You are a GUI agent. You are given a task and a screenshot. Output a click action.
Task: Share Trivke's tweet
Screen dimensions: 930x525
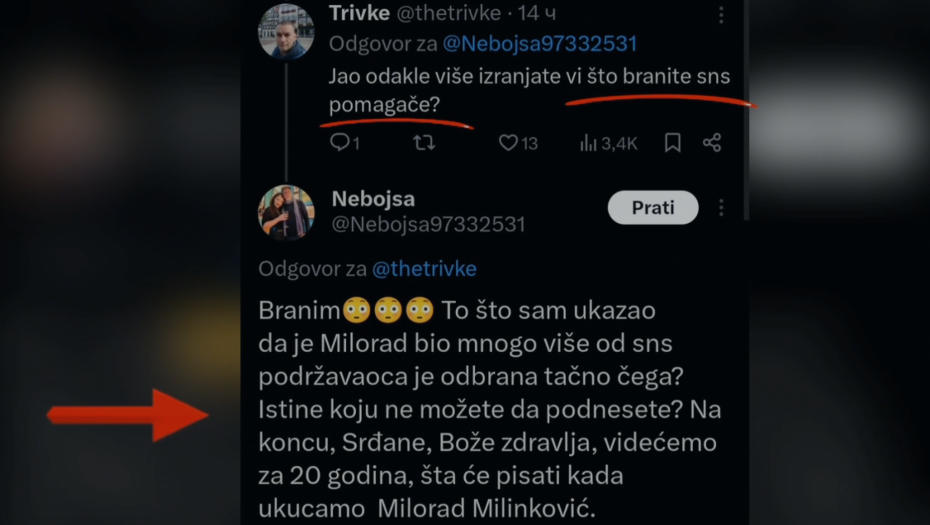(x=712, y=143)
